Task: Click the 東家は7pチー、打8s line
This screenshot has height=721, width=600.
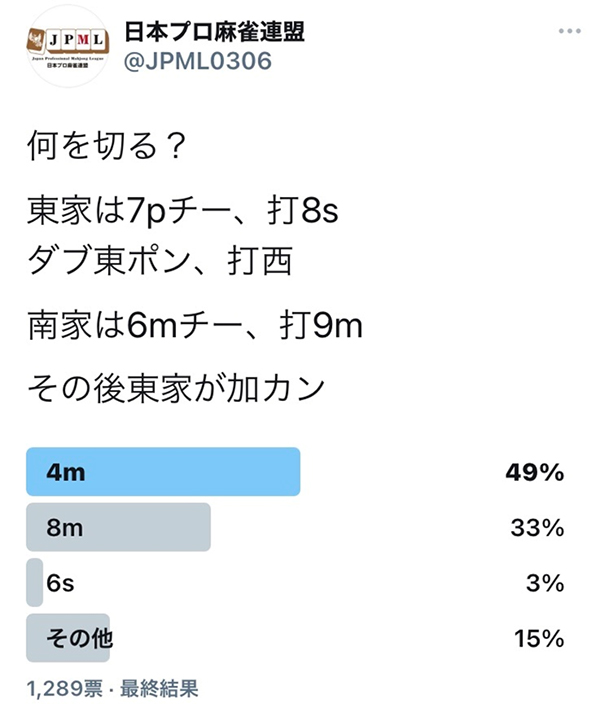Action: click(x=183, y=211)
